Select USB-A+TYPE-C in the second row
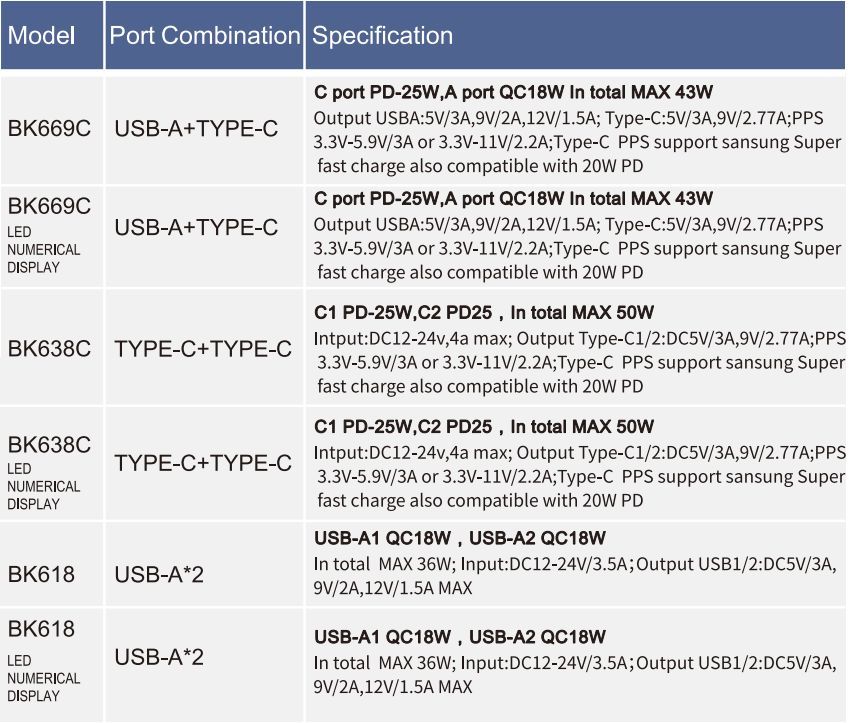849x723 pixels. tap(196, 228)
